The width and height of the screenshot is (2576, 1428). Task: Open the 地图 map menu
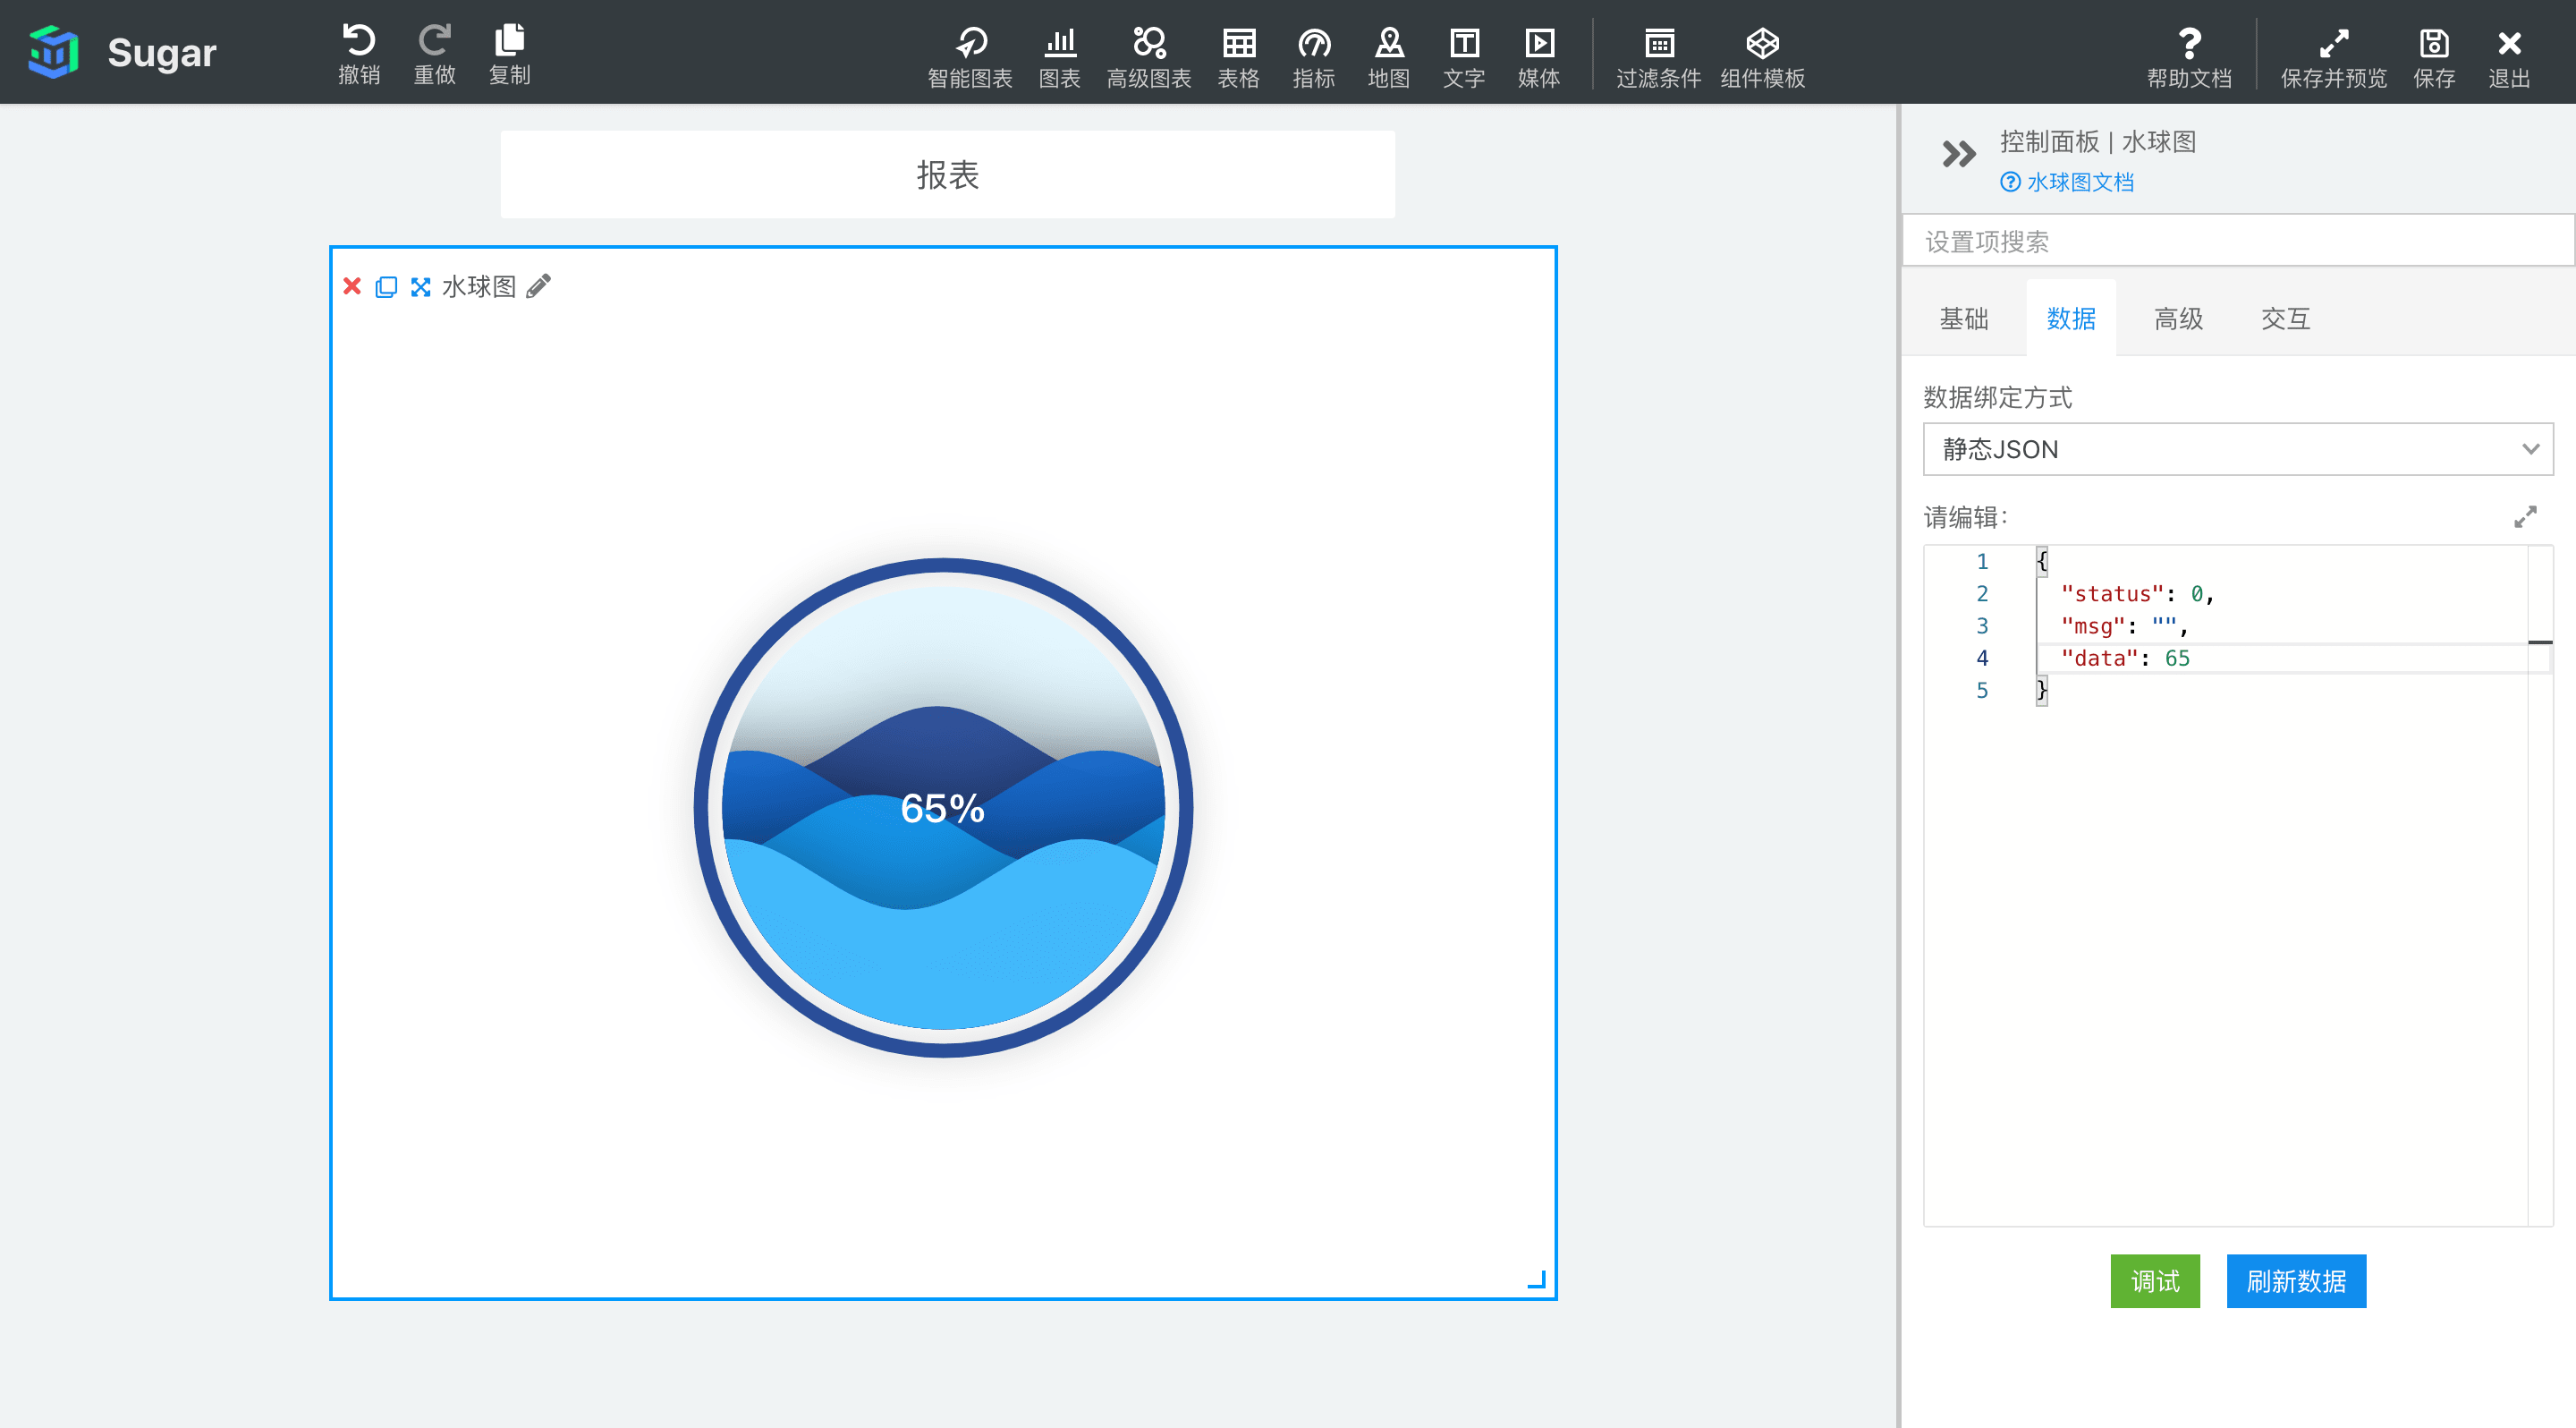[x=1389, y=57]
